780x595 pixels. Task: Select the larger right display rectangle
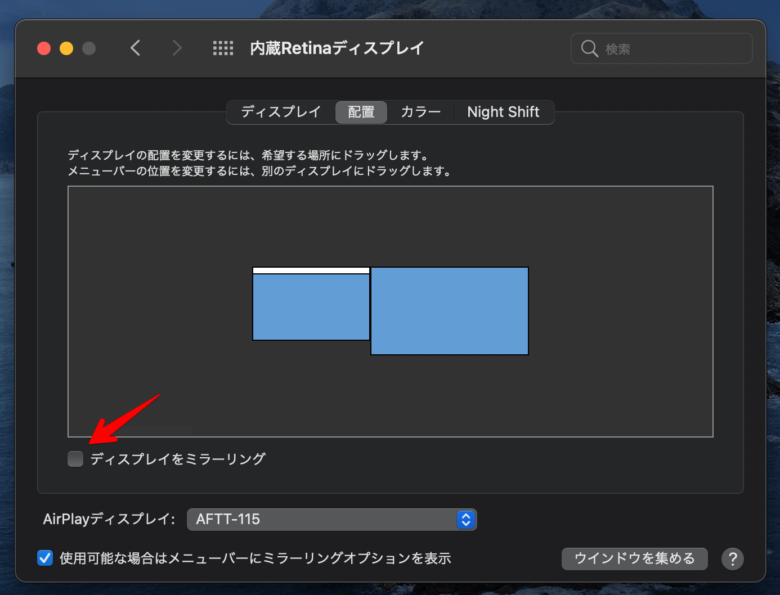[x=449, y=311]
